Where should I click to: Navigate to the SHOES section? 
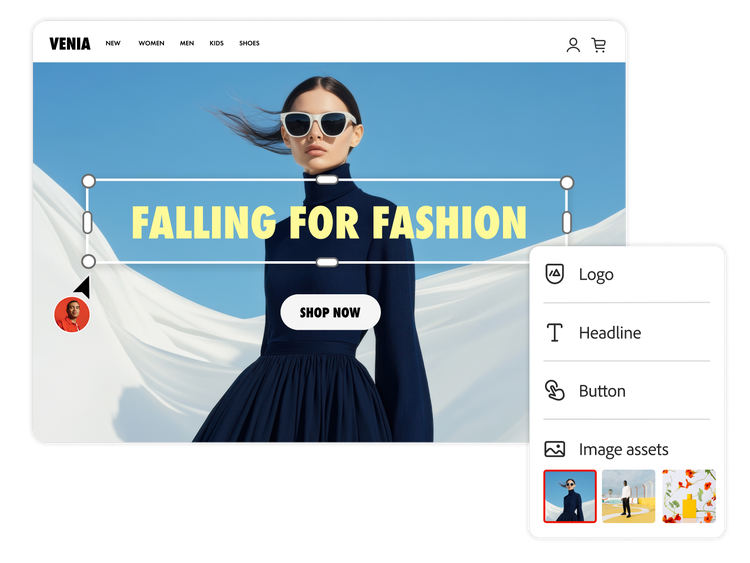(x=249, y=44)
